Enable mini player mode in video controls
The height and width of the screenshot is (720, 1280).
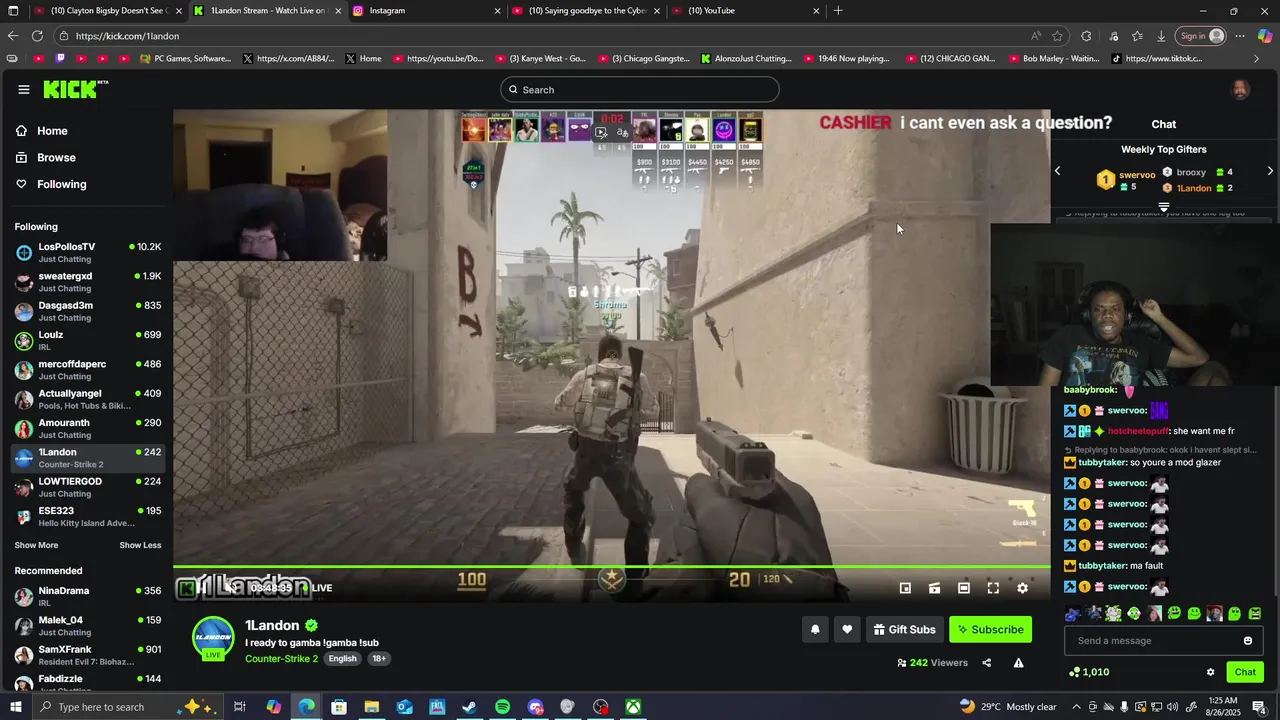905,588
